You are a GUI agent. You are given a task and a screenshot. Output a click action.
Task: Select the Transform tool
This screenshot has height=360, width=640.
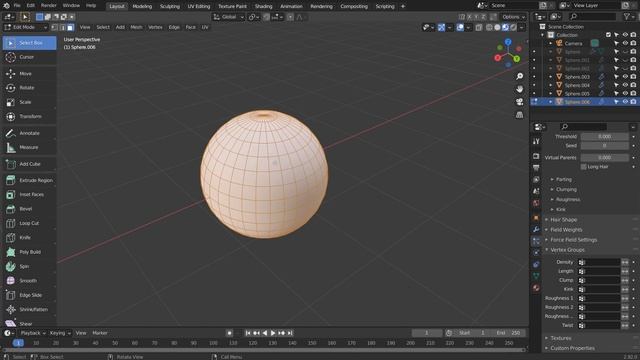point(29,116)
